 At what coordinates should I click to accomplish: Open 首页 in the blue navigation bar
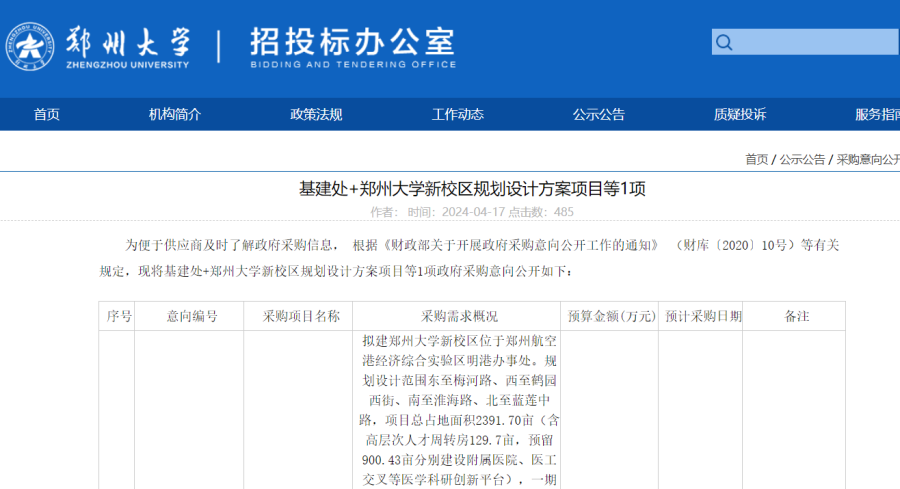click(x=47, y=114)
